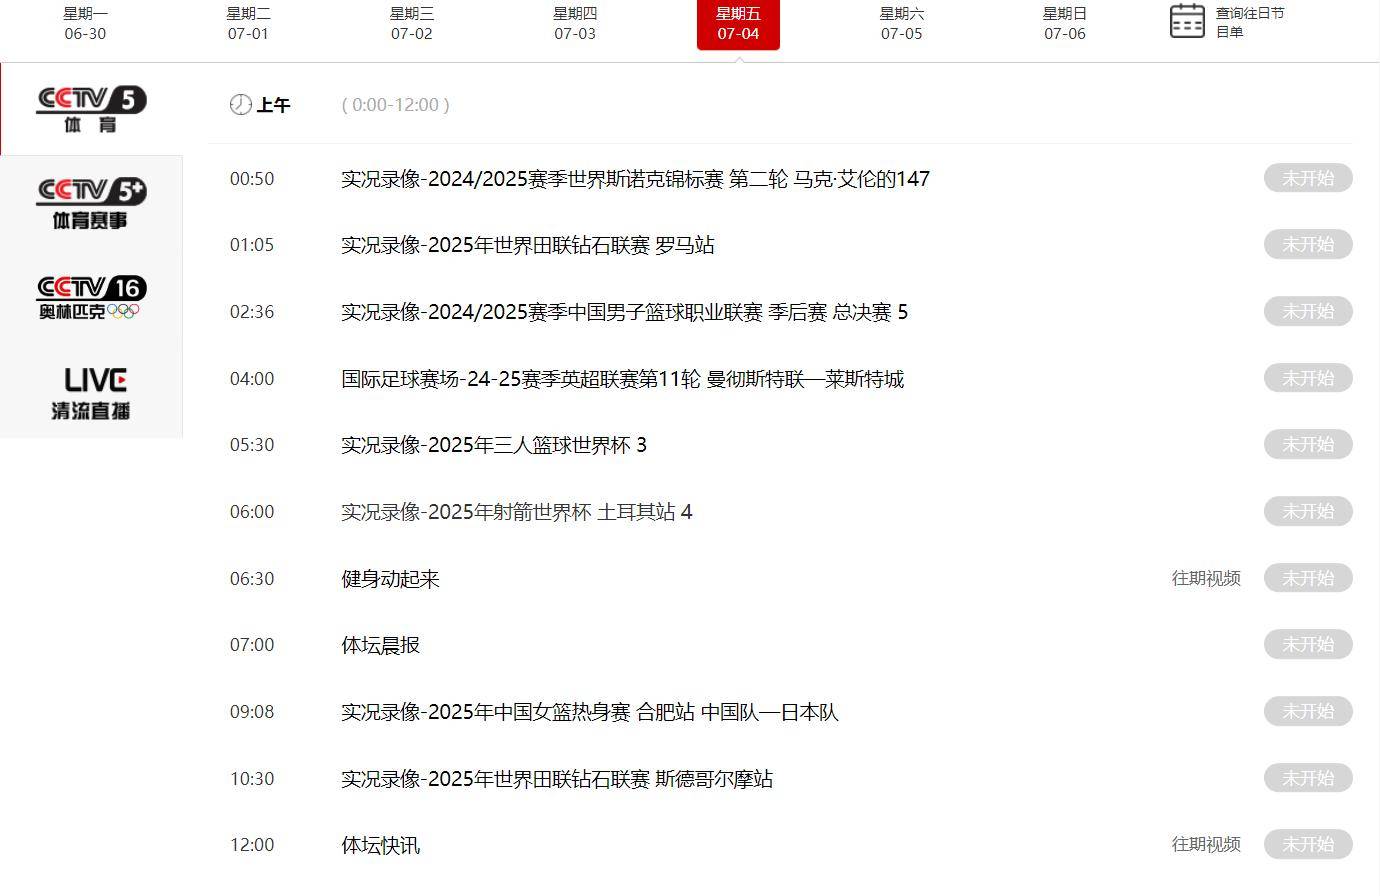The width and height of the screenshot is (1380, 896).
Task: Select the 星期四 07-03 date tab
Action: click(x=575, y=23)
